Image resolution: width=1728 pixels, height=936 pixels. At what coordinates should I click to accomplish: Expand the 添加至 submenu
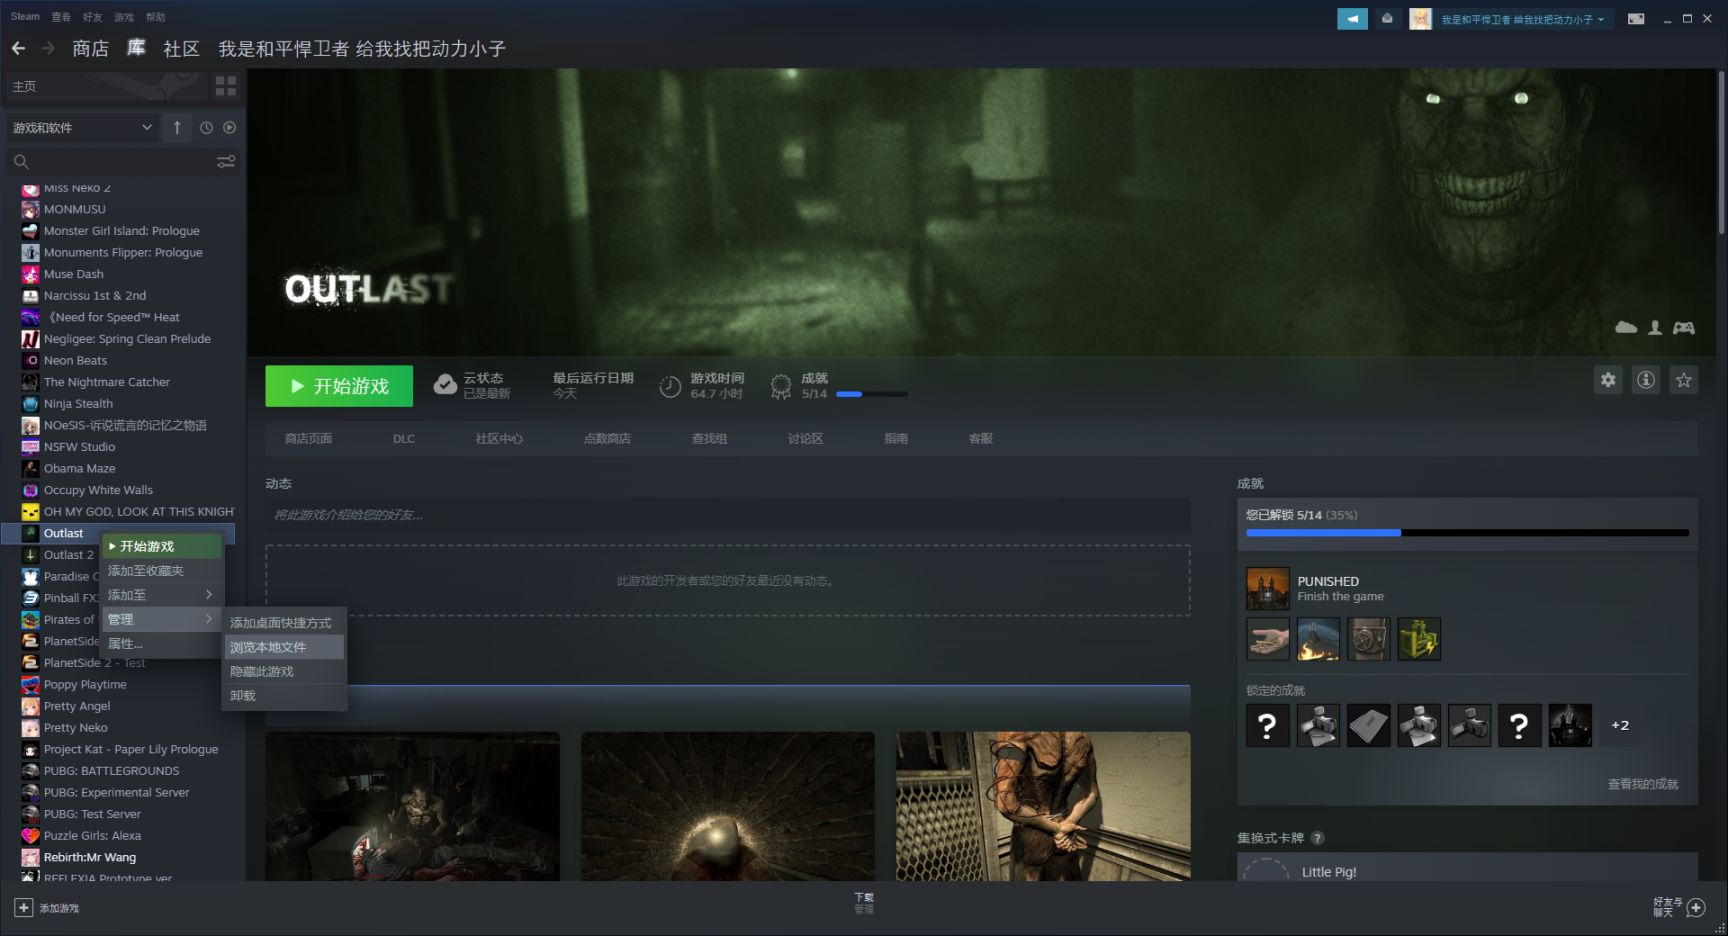pyautogui.click(x=161, y=595)
